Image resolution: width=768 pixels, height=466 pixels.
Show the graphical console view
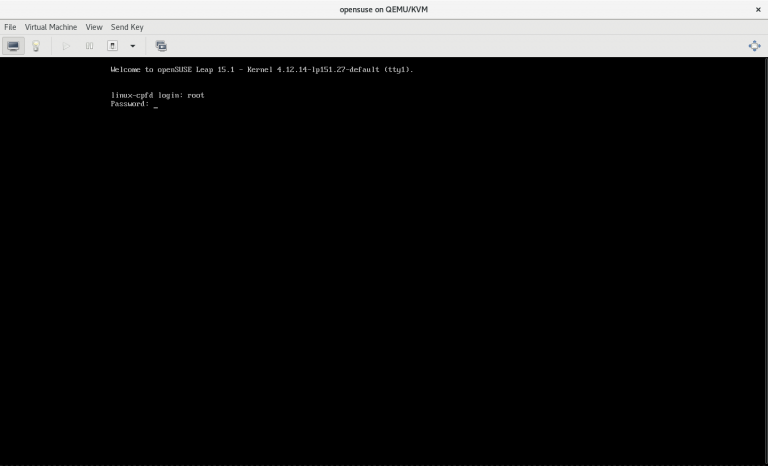(x=13, y=46)
